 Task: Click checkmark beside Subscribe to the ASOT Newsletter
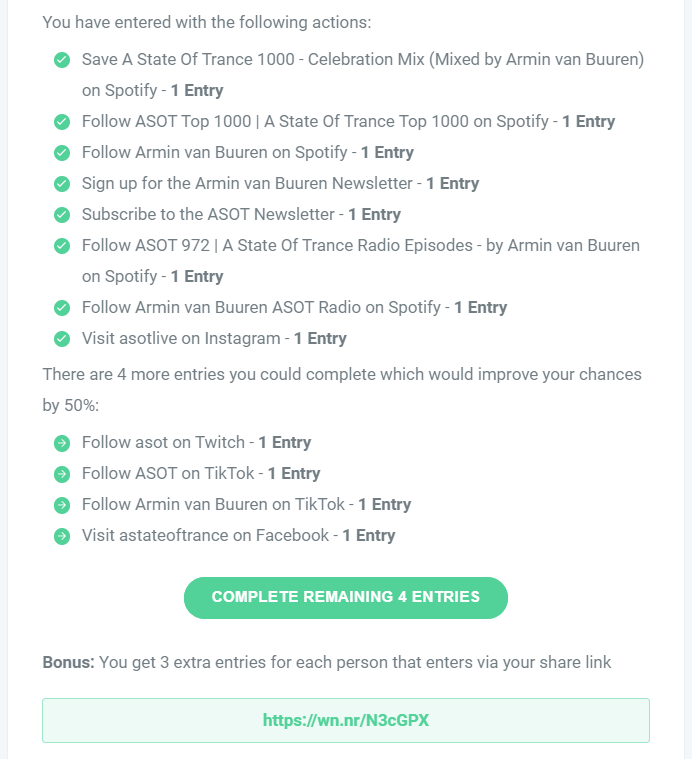(x=62, y=215)
